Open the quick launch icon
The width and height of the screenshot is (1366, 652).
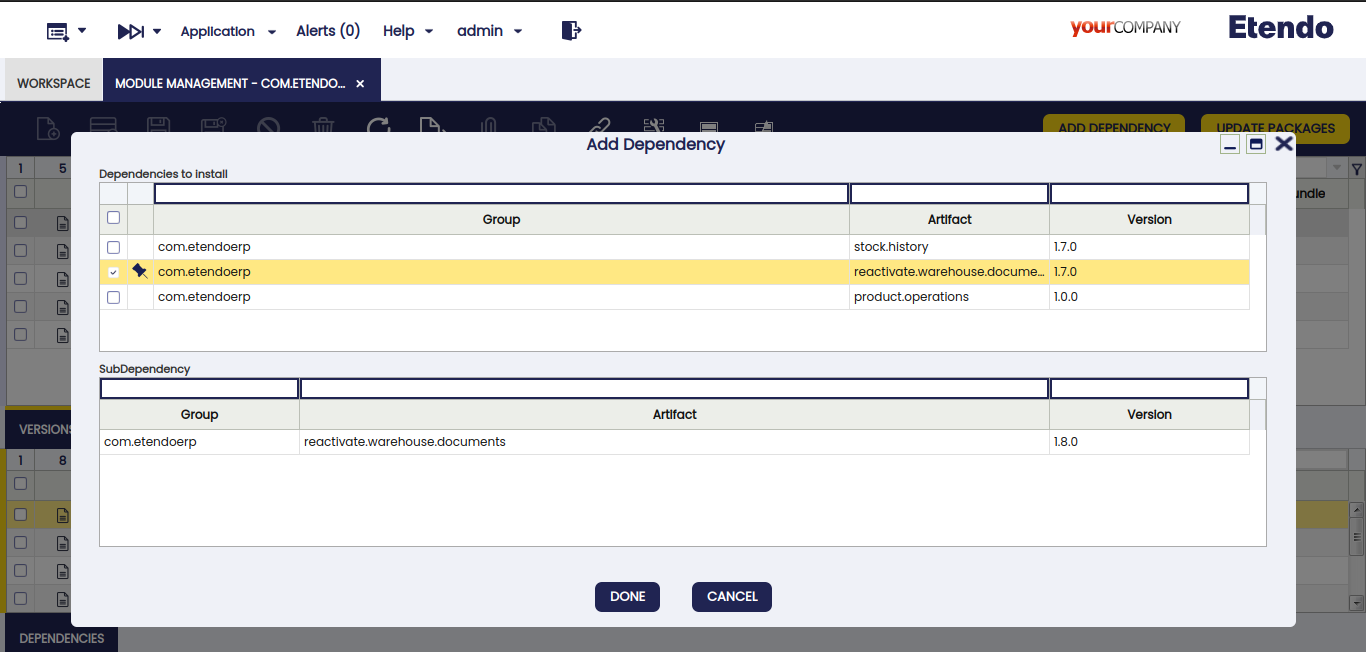pyautogui.click(x=130, y=31)
